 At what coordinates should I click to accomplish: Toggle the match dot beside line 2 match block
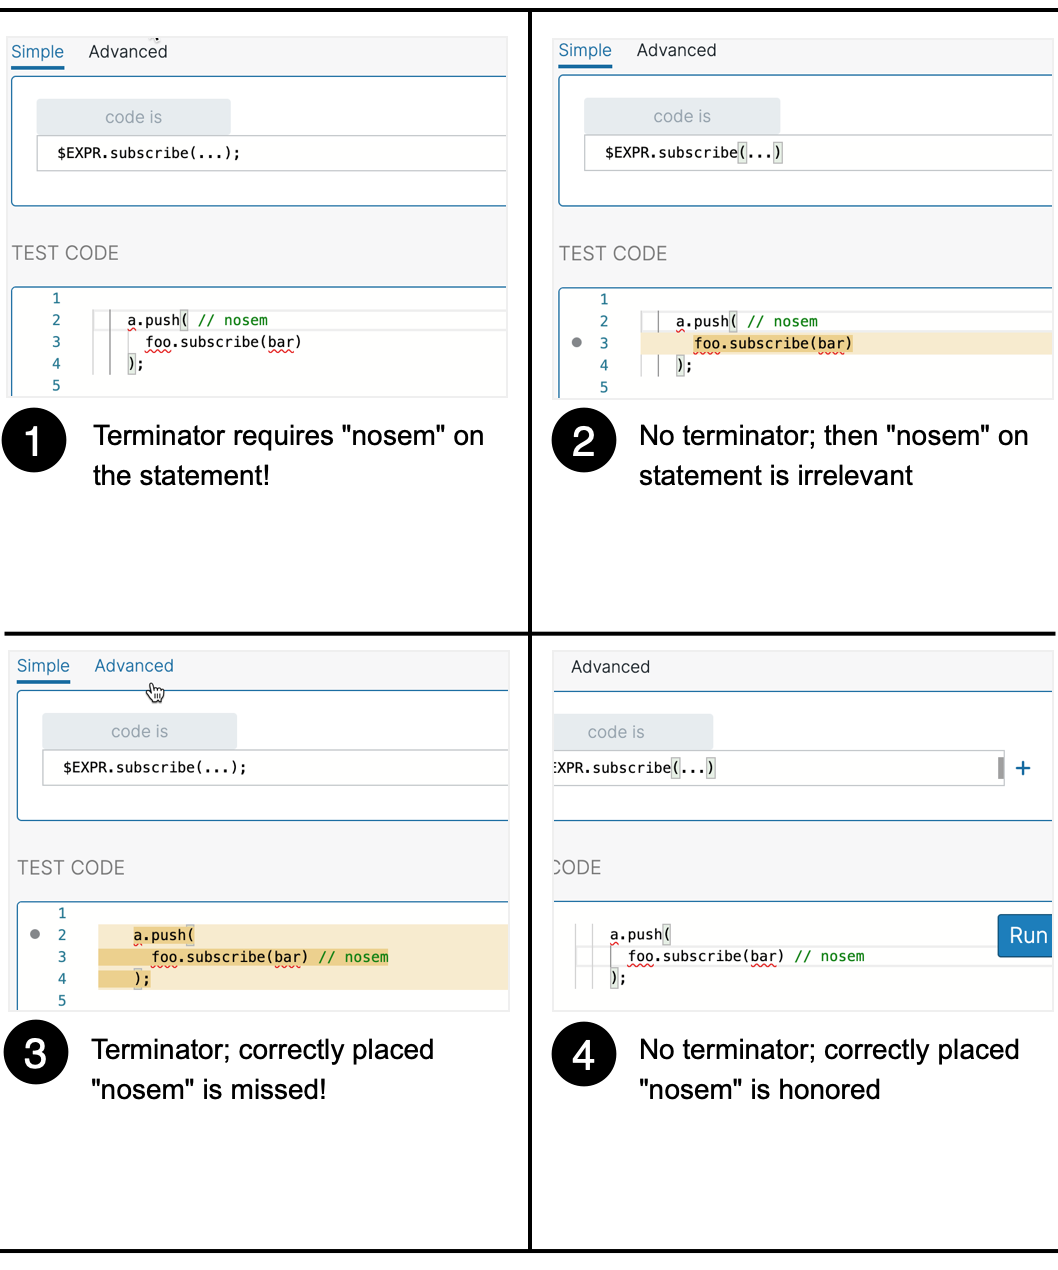(36, 935)
